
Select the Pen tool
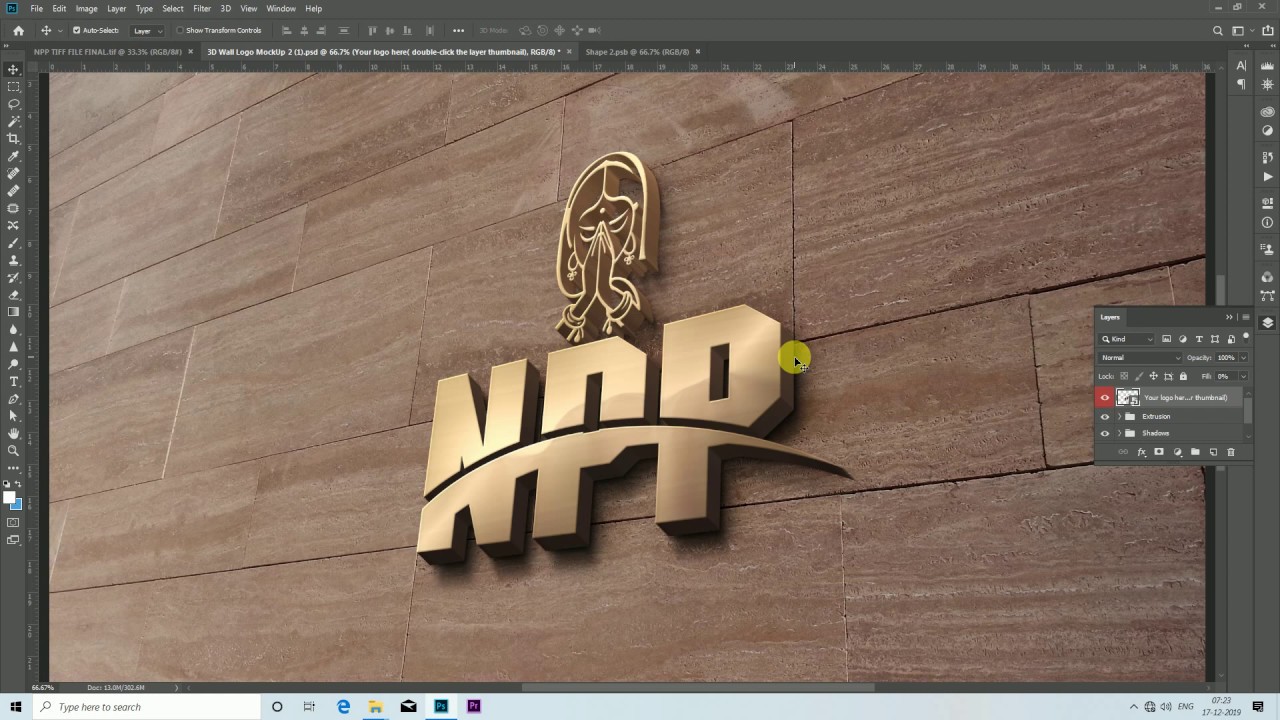coord(13,399)
